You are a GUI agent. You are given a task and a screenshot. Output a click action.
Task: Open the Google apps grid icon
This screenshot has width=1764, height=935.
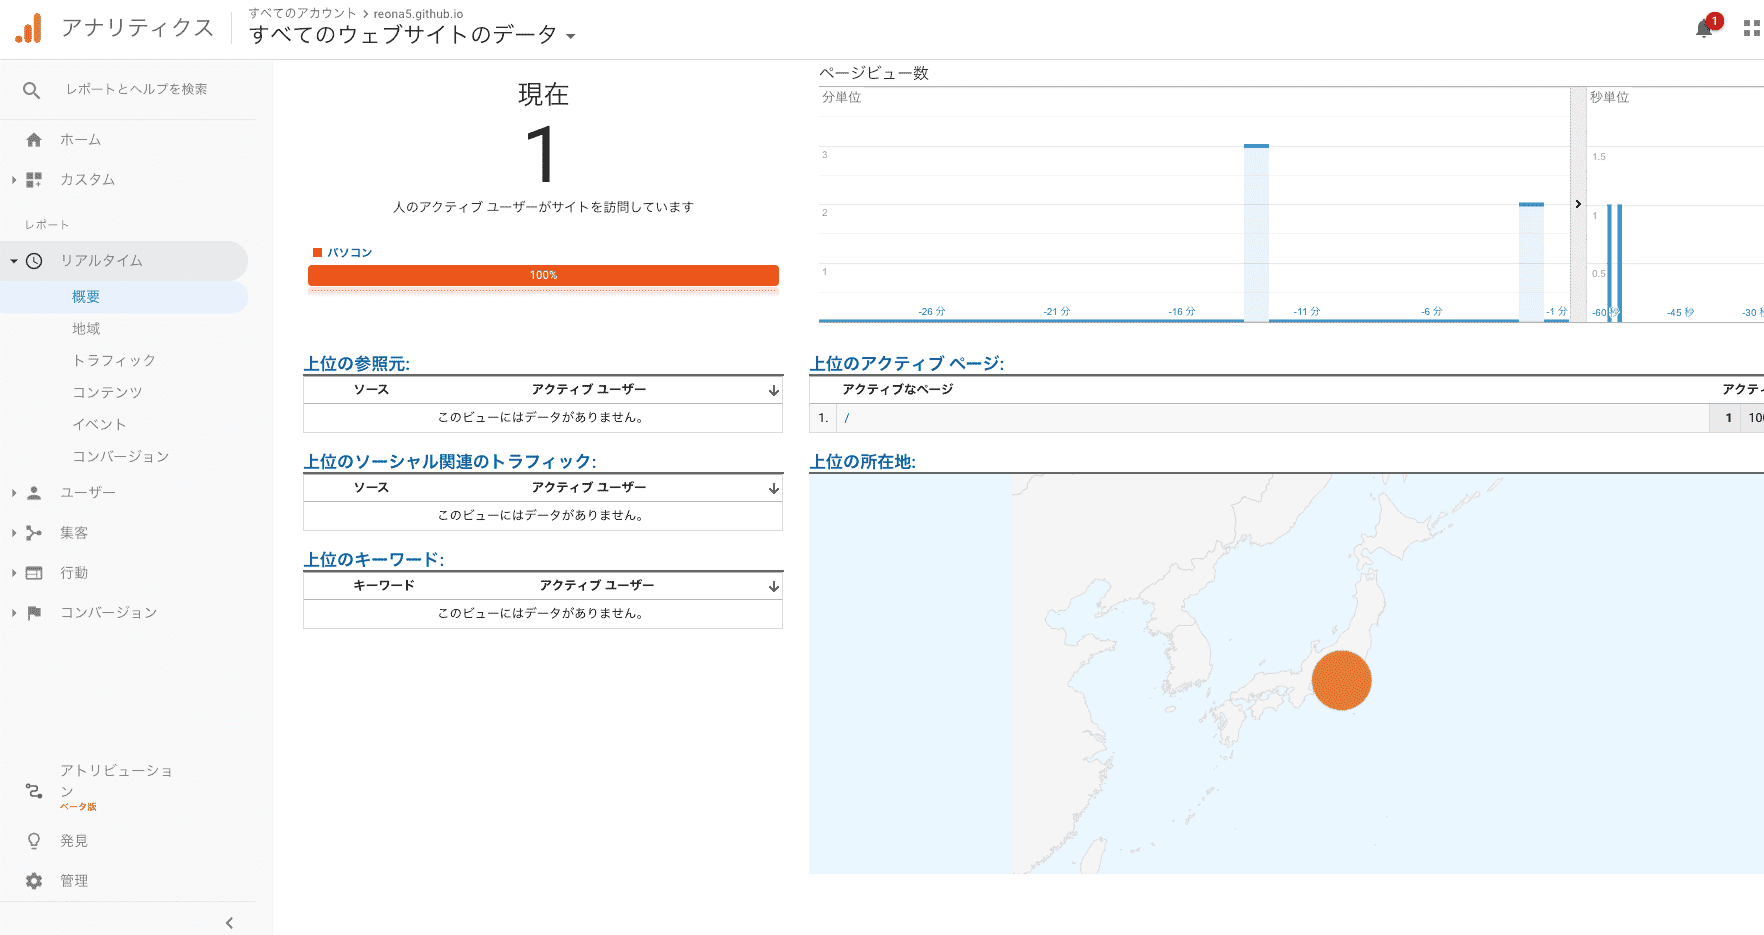[x=1751, y=29]
